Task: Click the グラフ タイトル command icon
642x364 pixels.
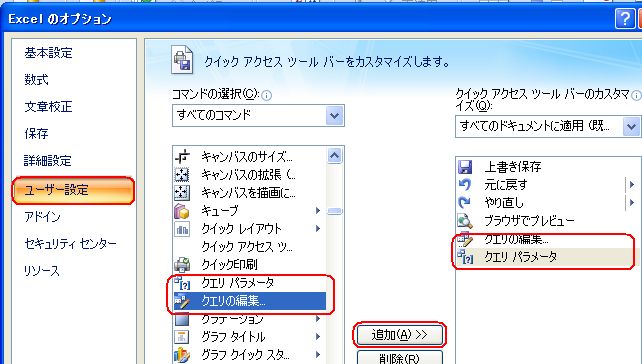Action: click(182, 337)
